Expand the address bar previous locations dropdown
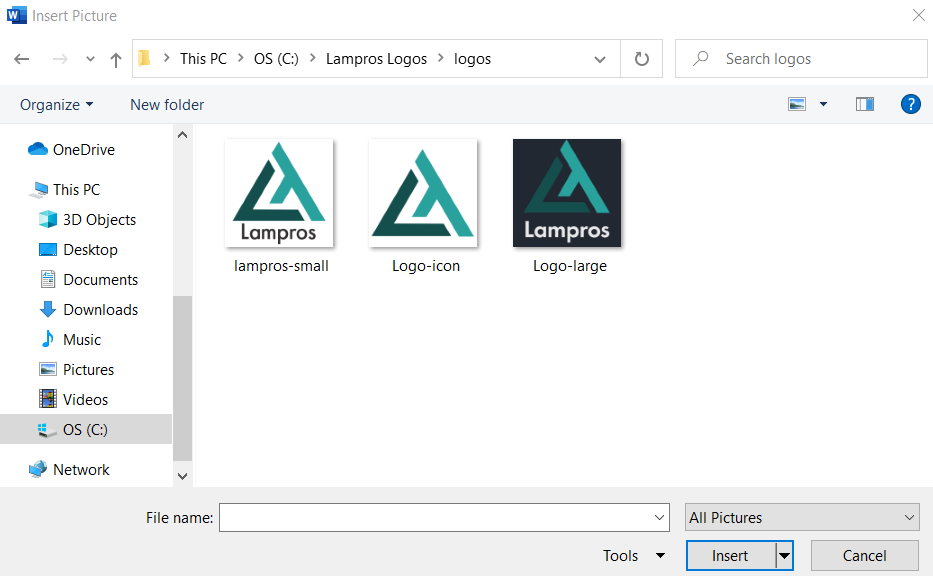Screen dimensions: 933x576 coord(600,59)
